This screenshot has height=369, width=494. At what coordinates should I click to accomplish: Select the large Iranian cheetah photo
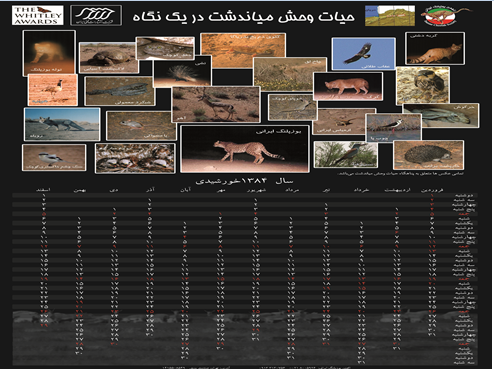pos(245,149)
